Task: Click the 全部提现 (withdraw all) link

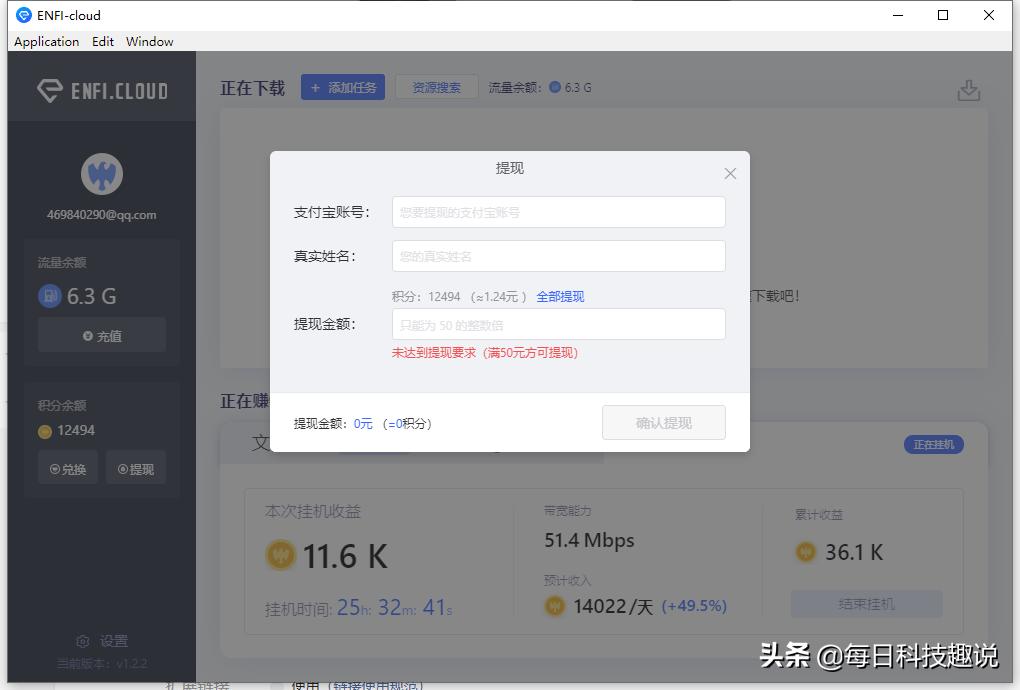Action: point(560,296)
